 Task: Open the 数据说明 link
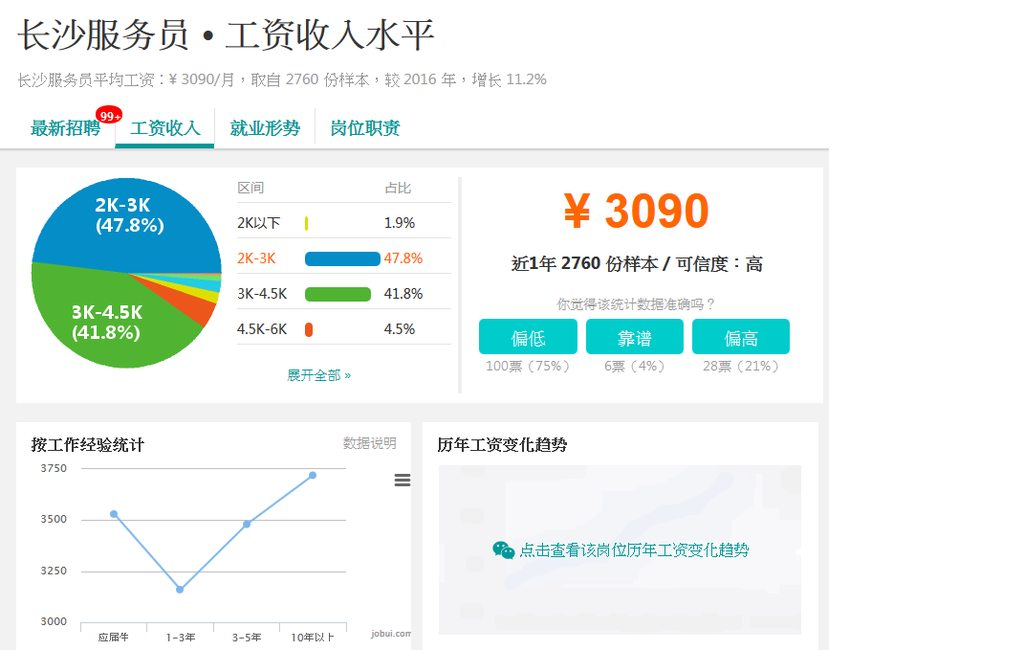pos(369,443)
